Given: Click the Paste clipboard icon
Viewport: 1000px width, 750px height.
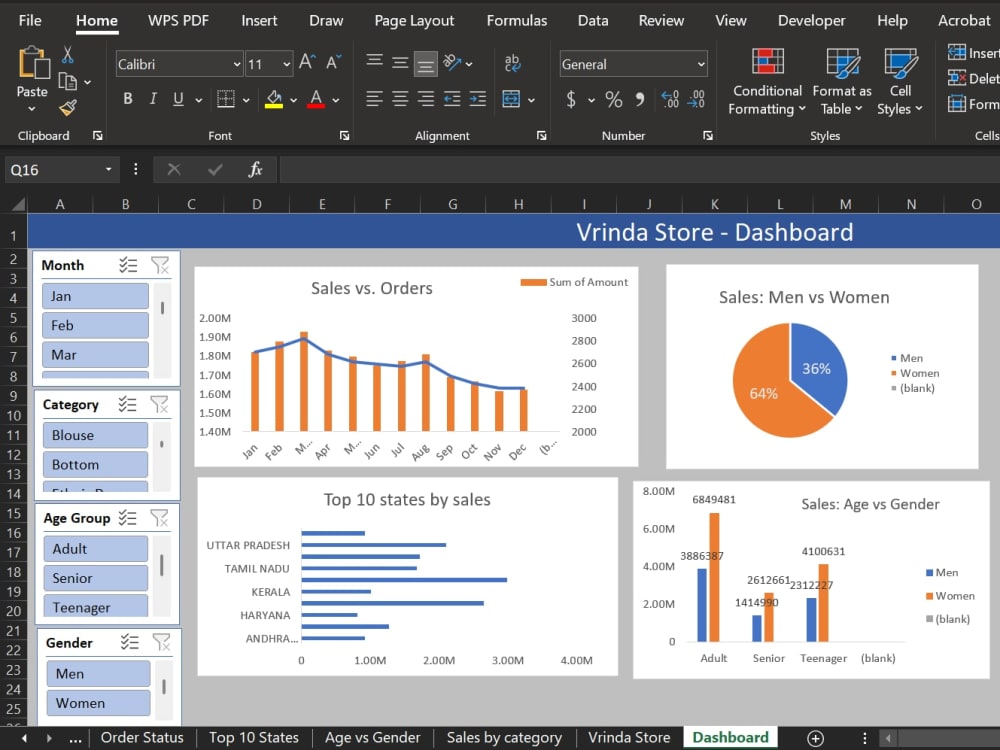Looking at the screenshot, I should pyautogui.click(x=33, y=63).
